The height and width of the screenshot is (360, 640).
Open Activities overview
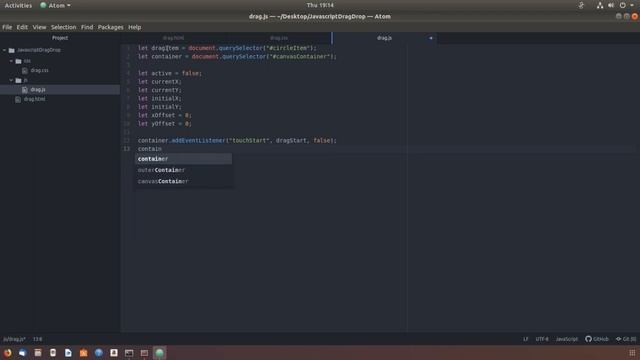18,5
